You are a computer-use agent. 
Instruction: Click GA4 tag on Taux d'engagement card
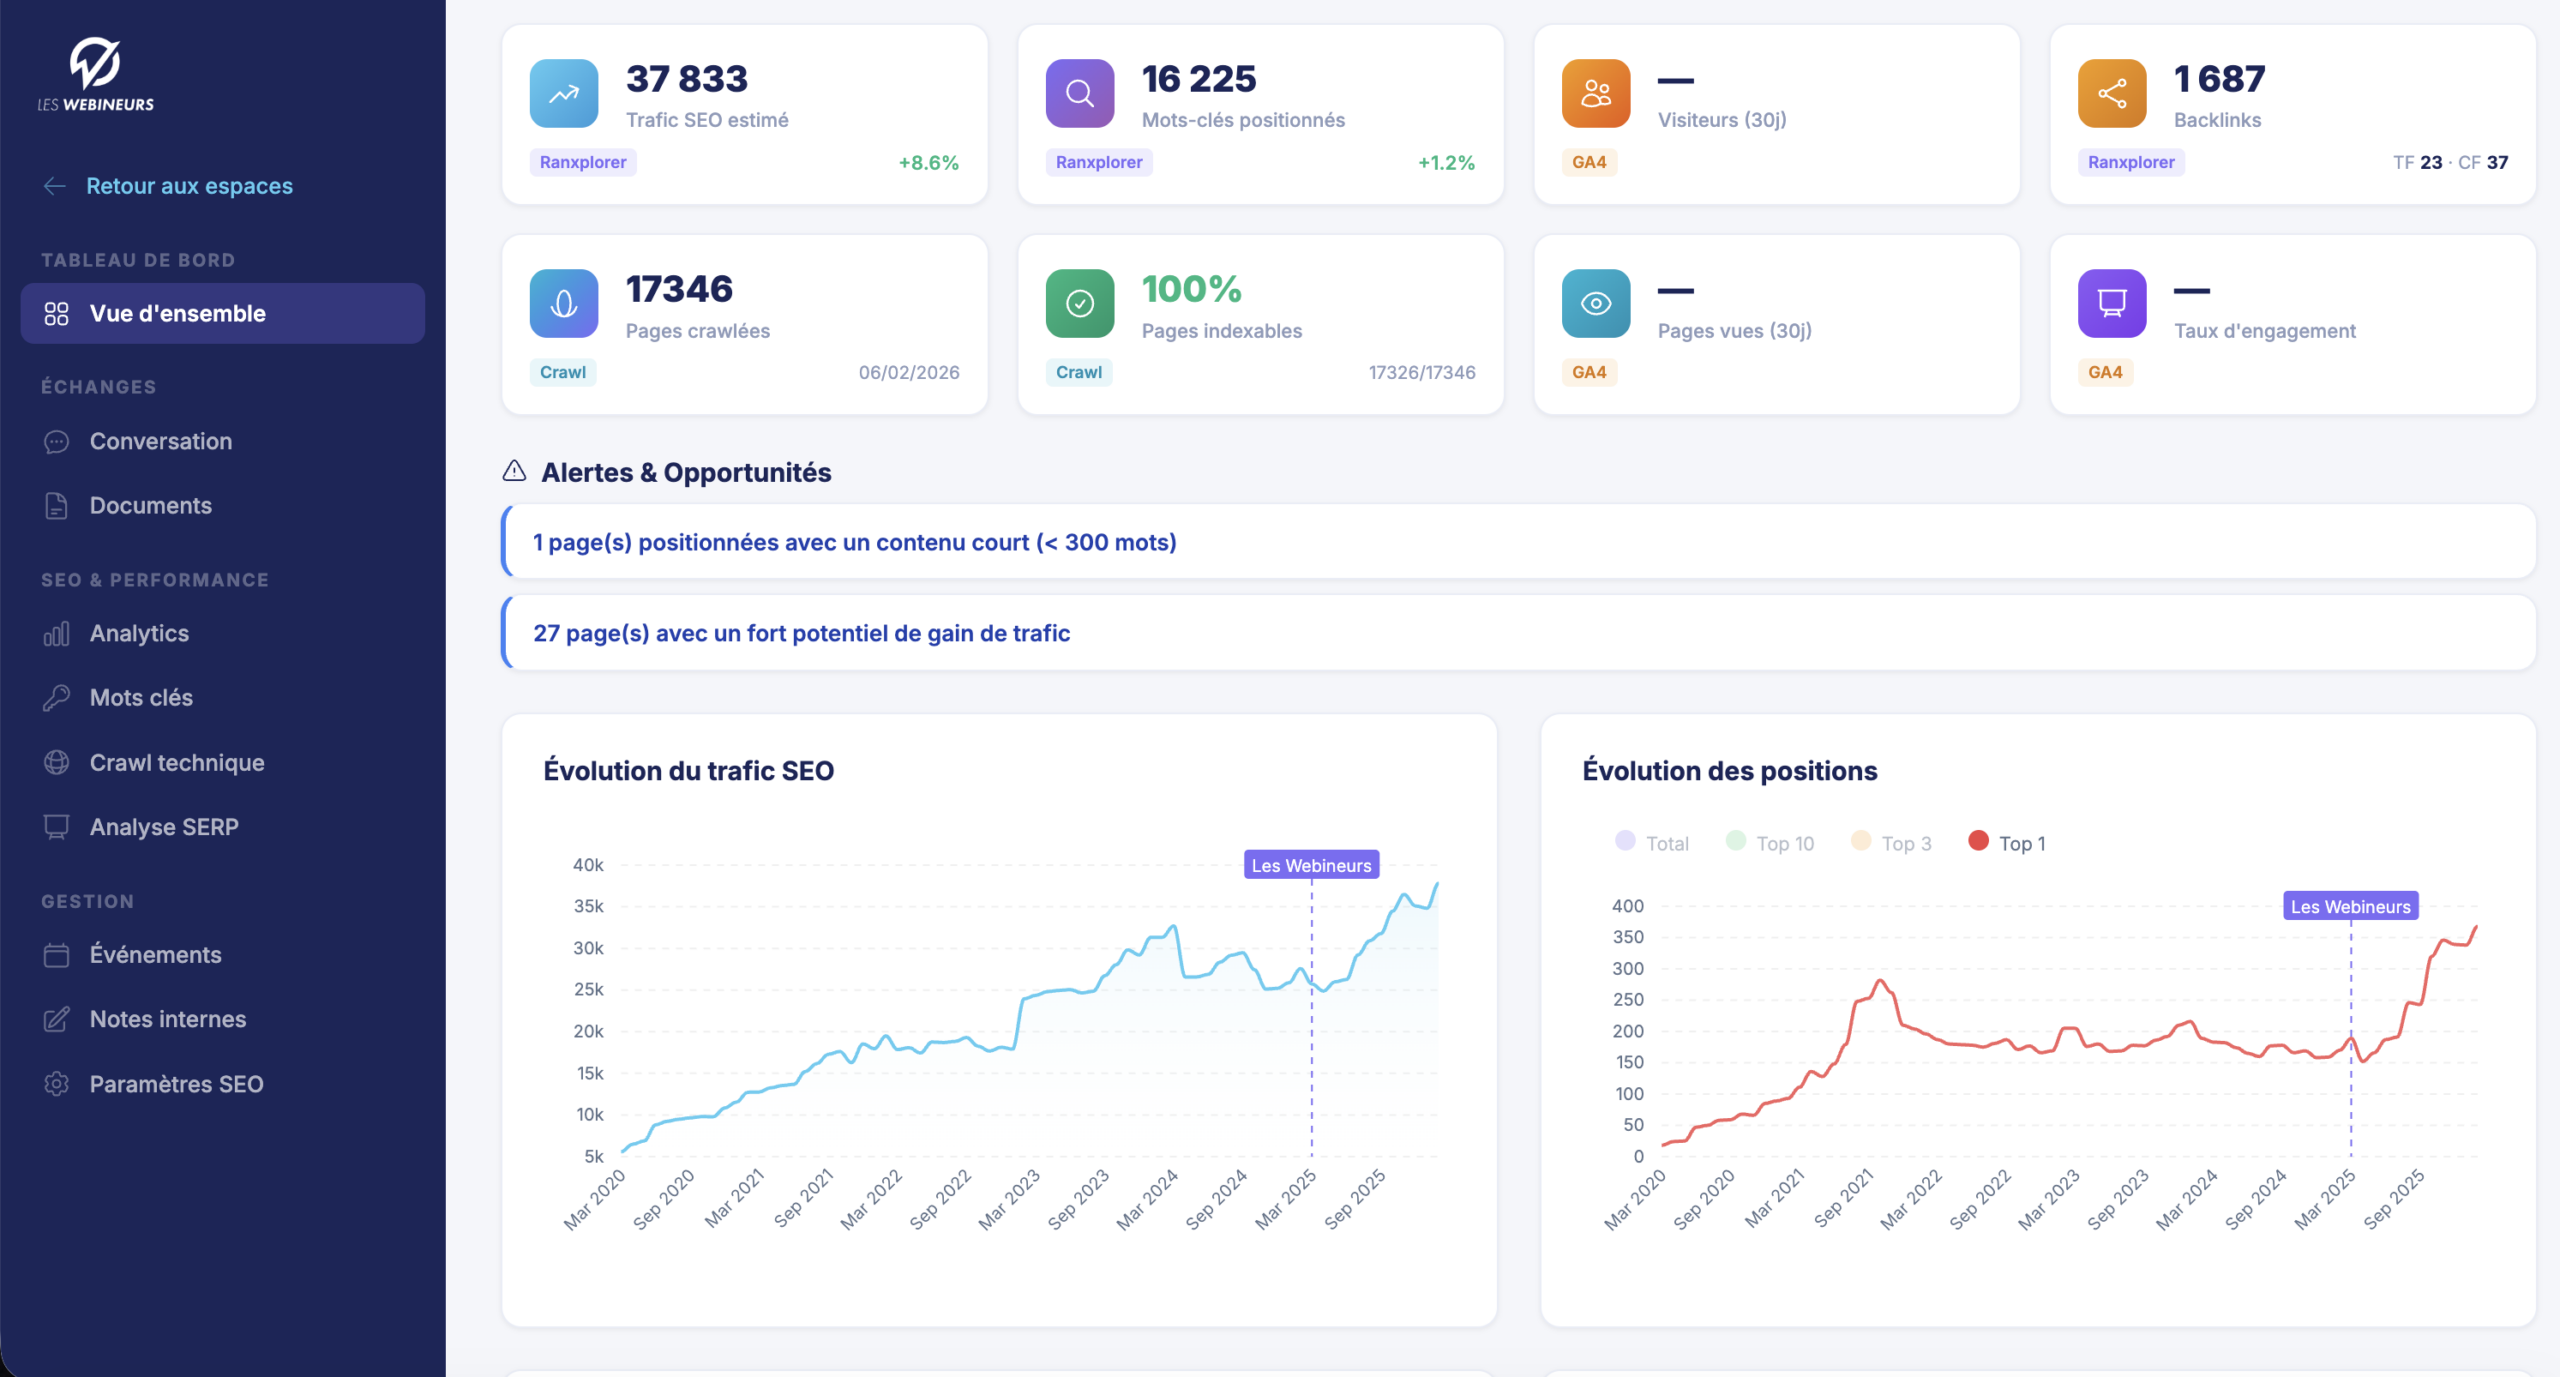(2105, 372)
